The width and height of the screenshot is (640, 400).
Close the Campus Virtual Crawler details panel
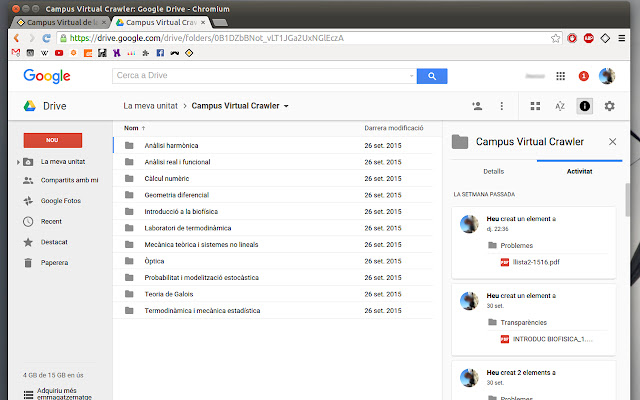pos(612,142)
